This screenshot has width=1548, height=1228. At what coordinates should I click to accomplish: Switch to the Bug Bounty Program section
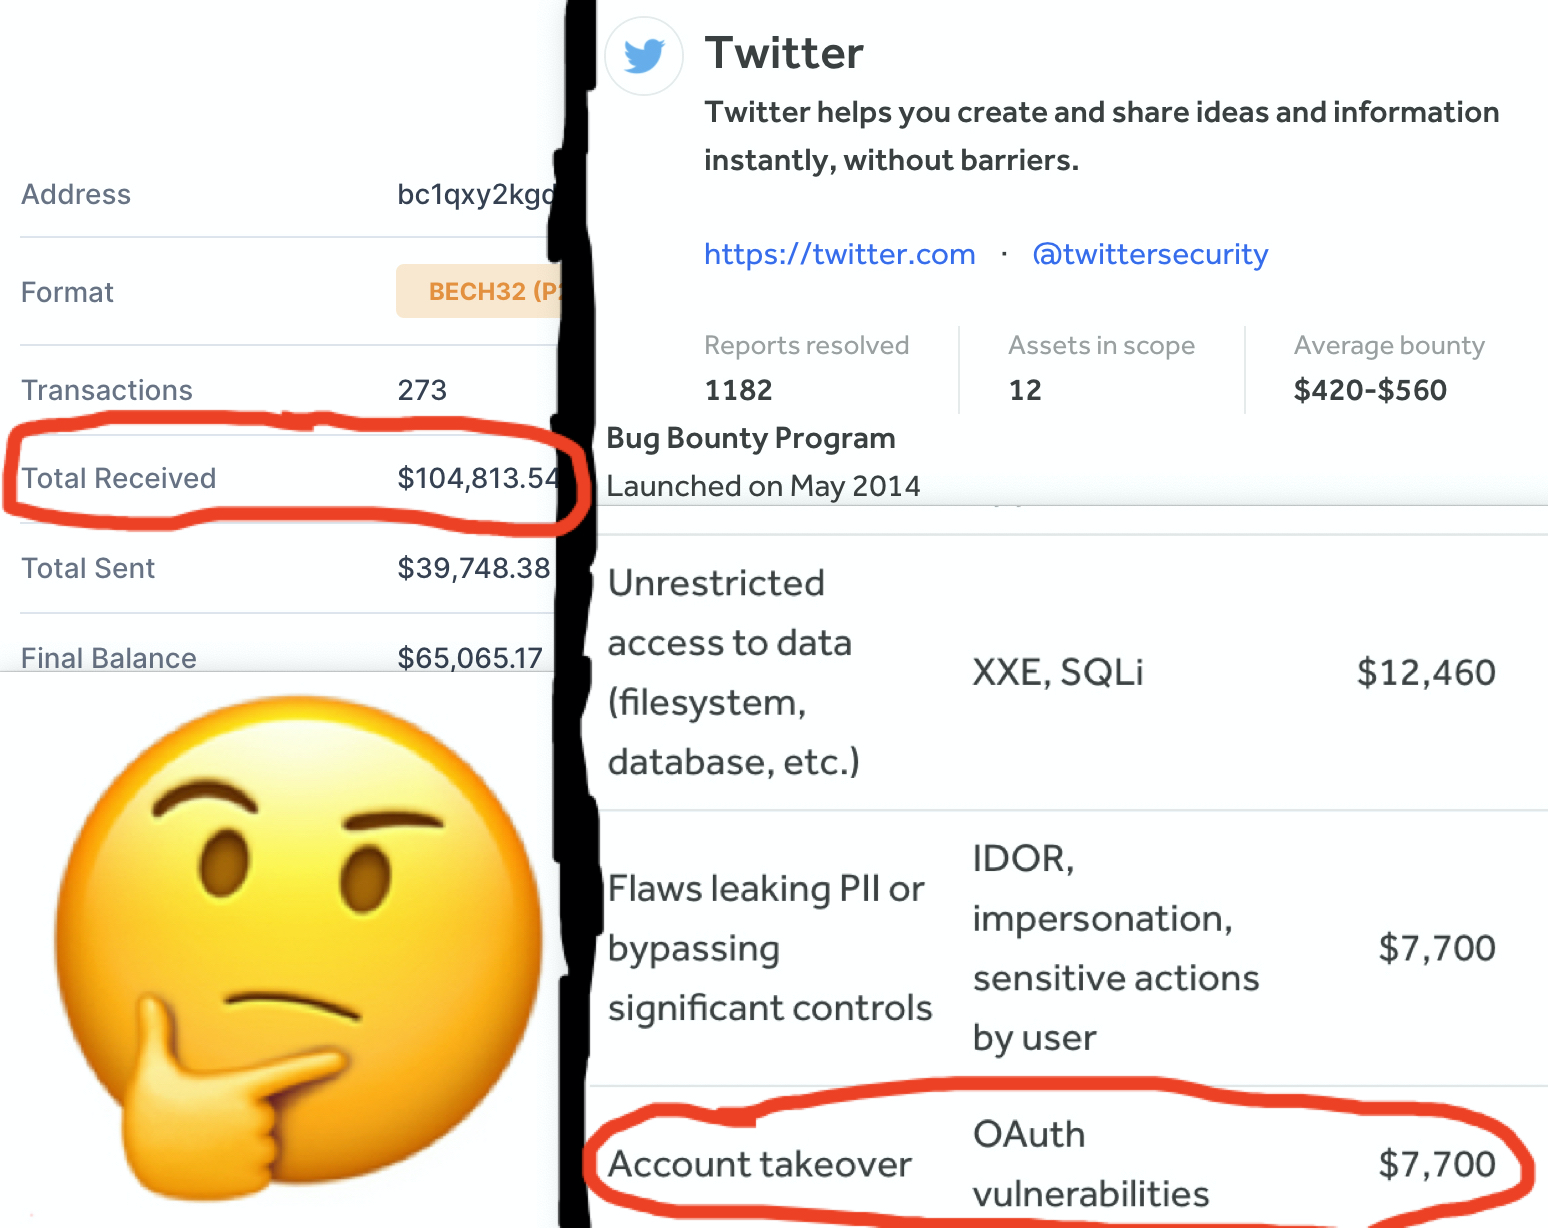(750, 438)
